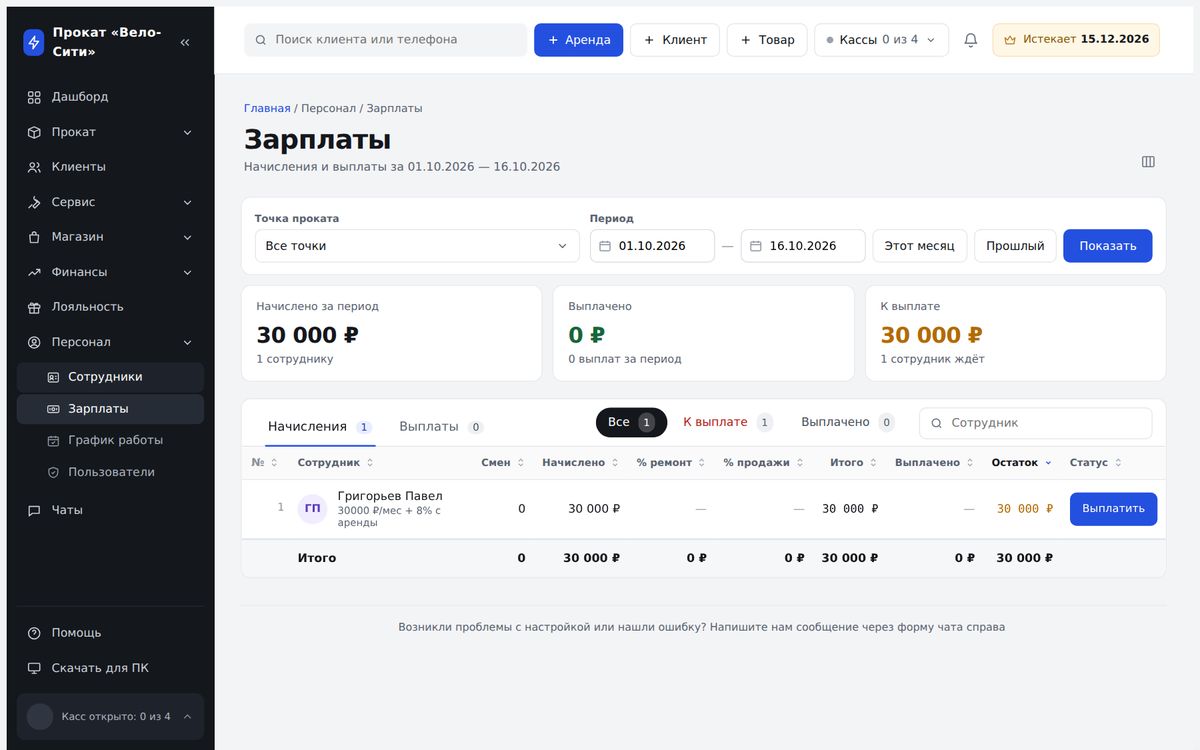Collapse the Персонал submenu chevron
This screenshot has width=1200, height=750.
click(x=187, y=342)
